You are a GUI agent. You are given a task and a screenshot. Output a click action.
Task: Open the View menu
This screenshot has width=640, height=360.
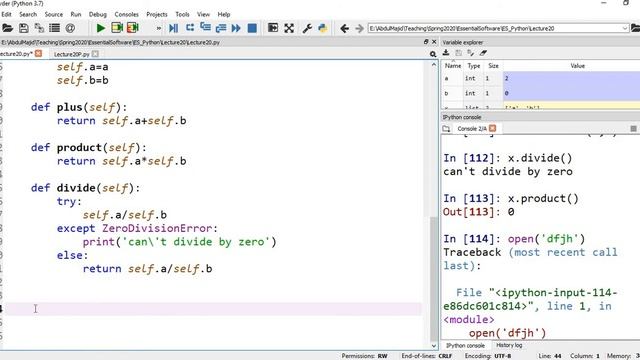[203, 14]
